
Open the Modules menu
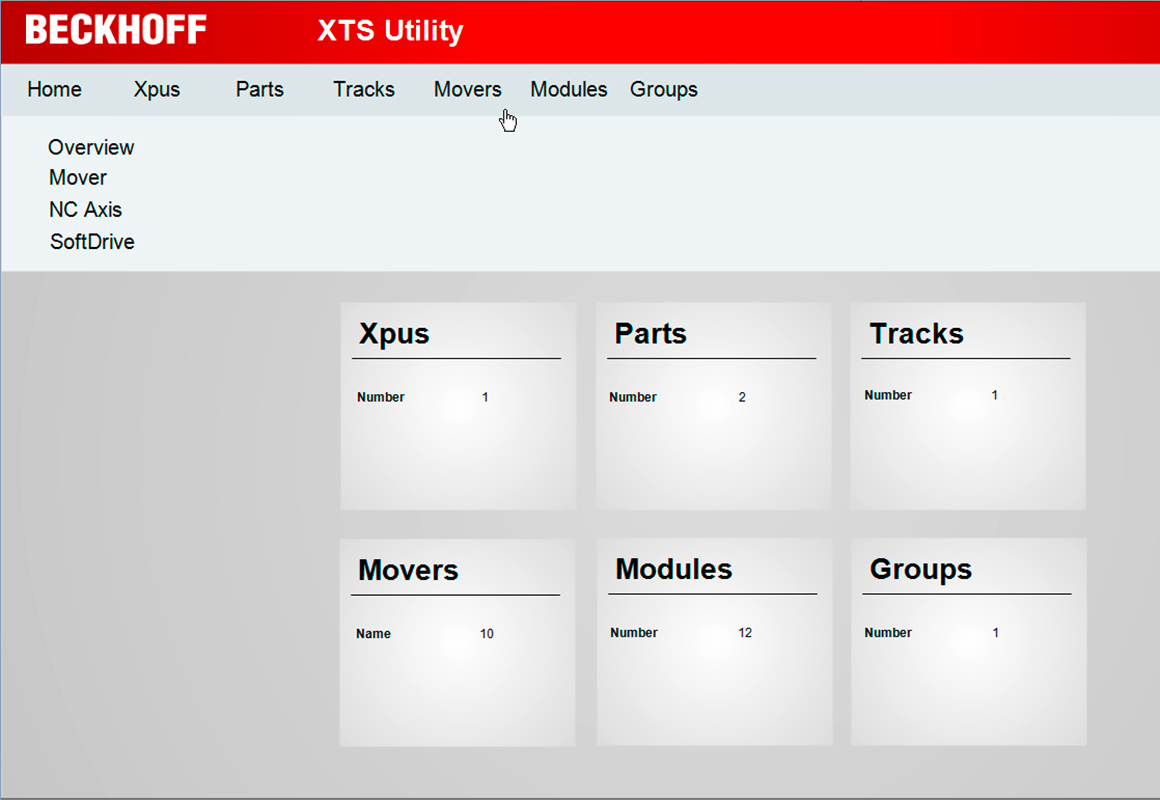(568, 89)
